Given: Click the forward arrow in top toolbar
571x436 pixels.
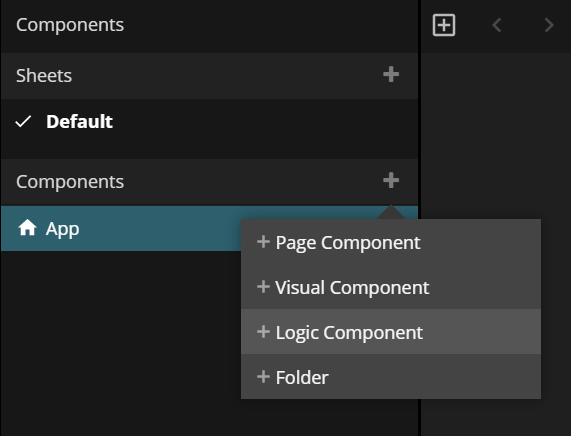Looking at the screenshot, I should pos(549,25).
